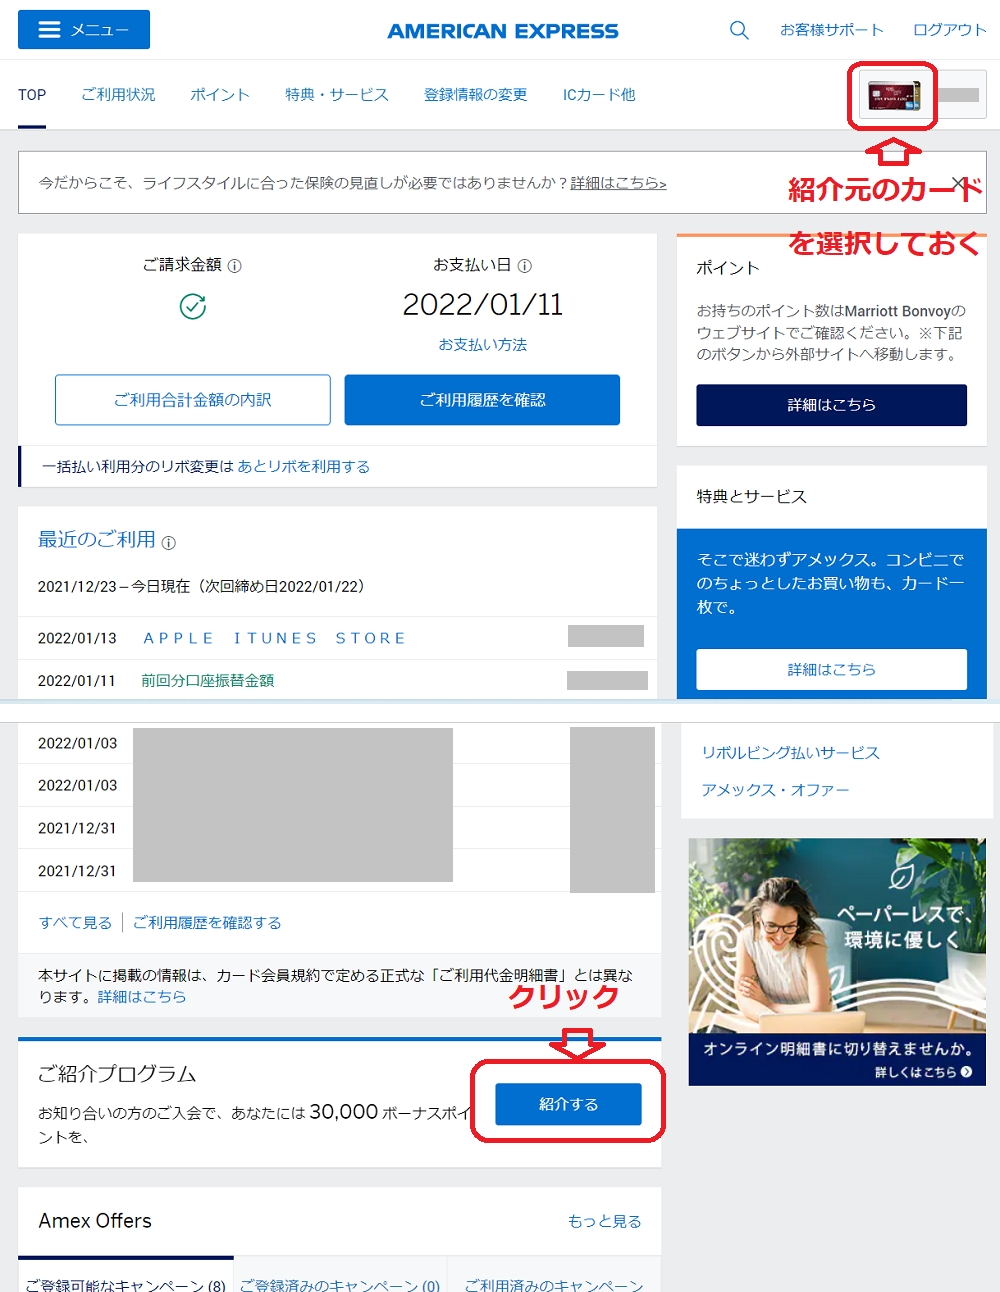Click the search magnifier icon

pyautogui.click(x=739, y=30)
